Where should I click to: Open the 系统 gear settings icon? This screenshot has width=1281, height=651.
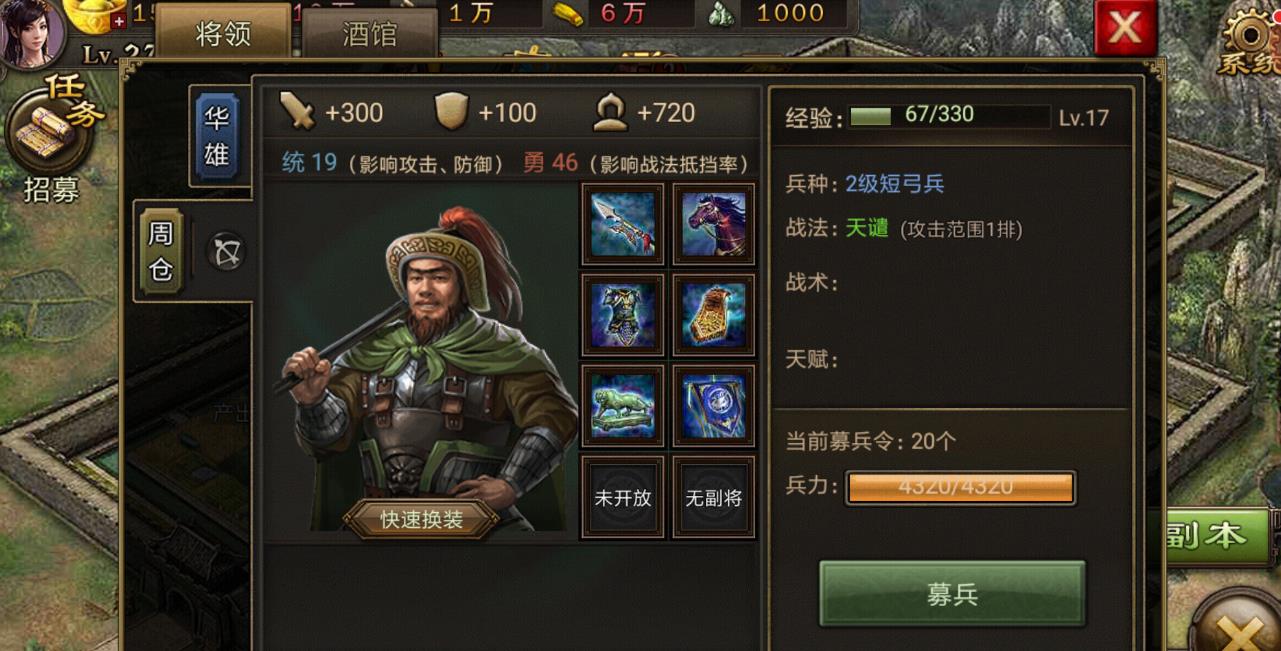[x=1250, y=40]
